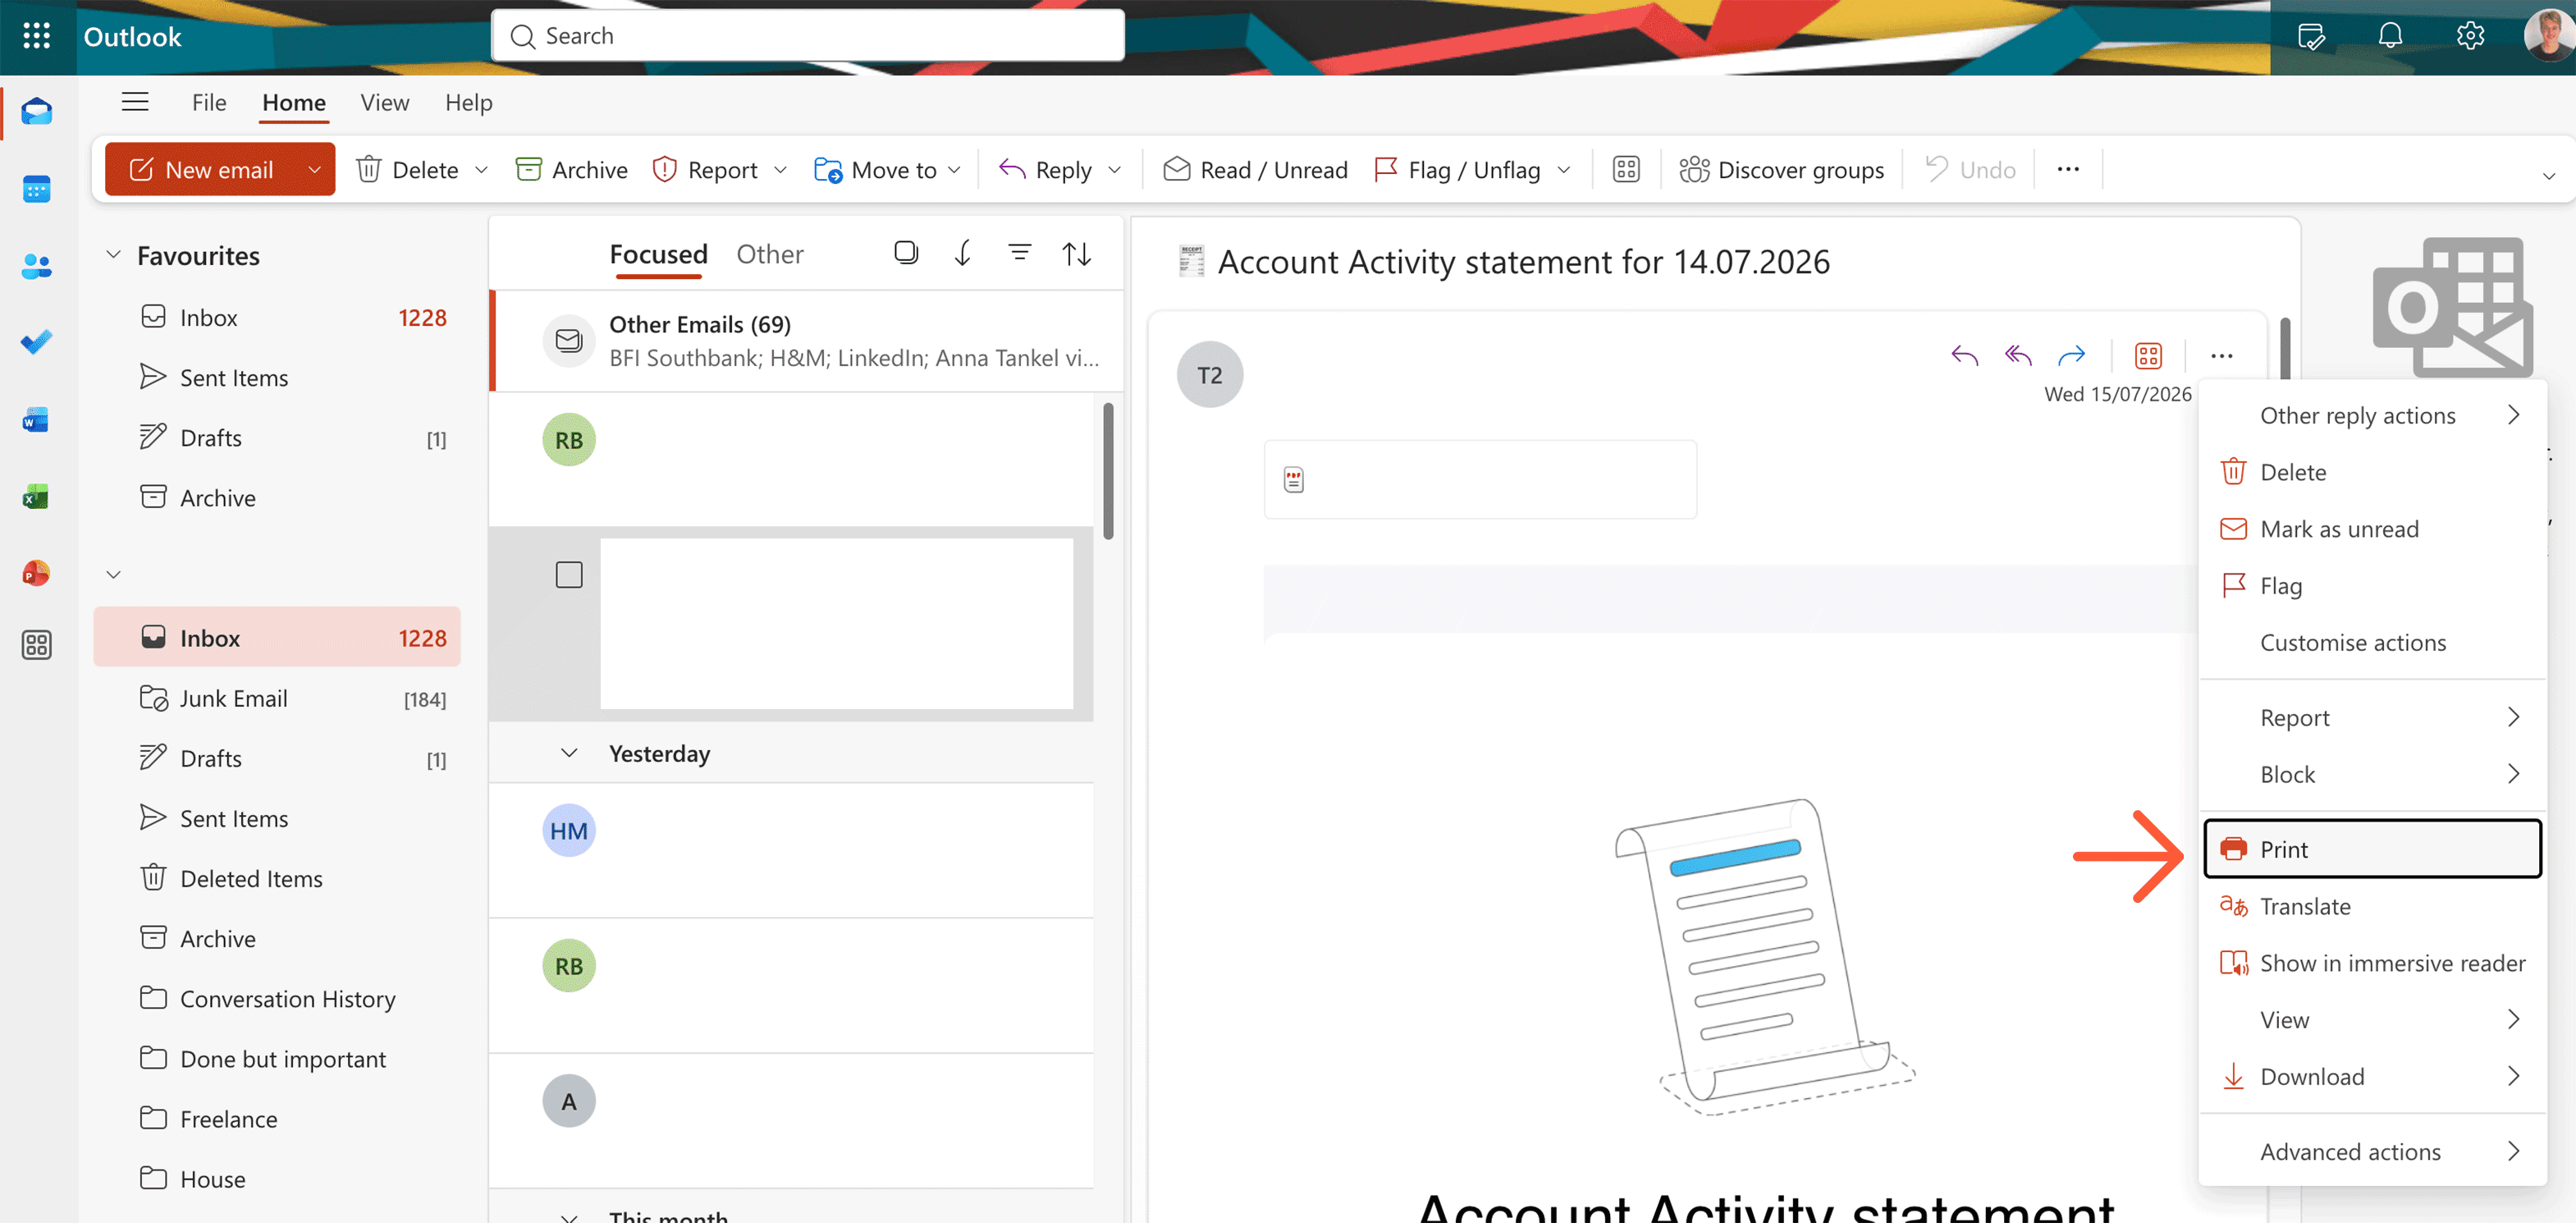This screenshot has height=1223, width=2576.
Task: Click Flag / Unflag toggle in ribbon
Action: point(1457,170)
